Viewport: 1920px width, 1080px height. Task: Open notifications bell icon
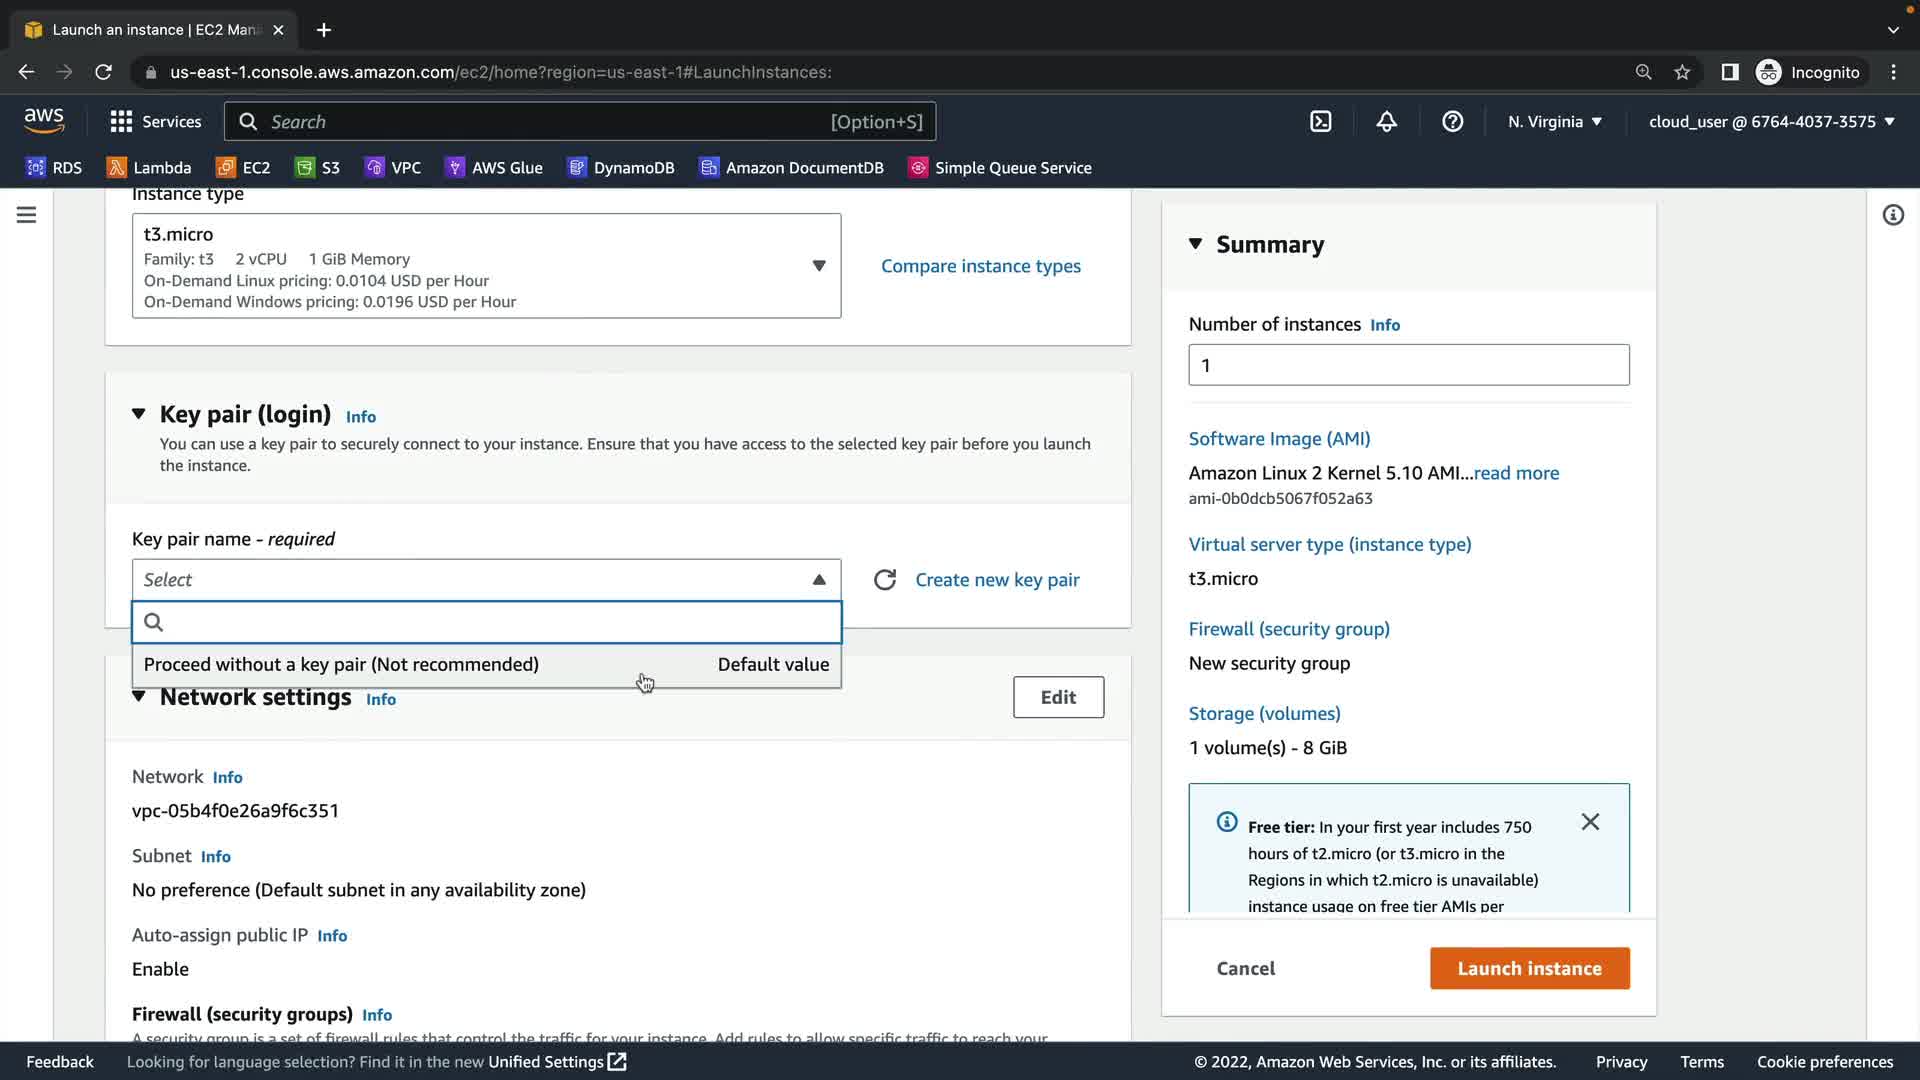coord(1386,122)
